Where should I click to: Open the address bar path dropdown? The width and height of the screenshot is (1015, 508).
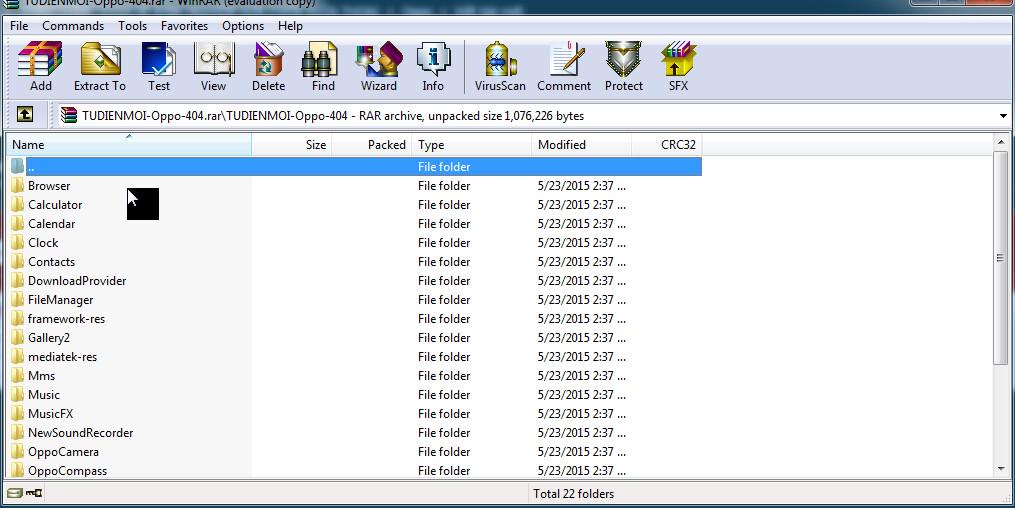click(1003, 116)
